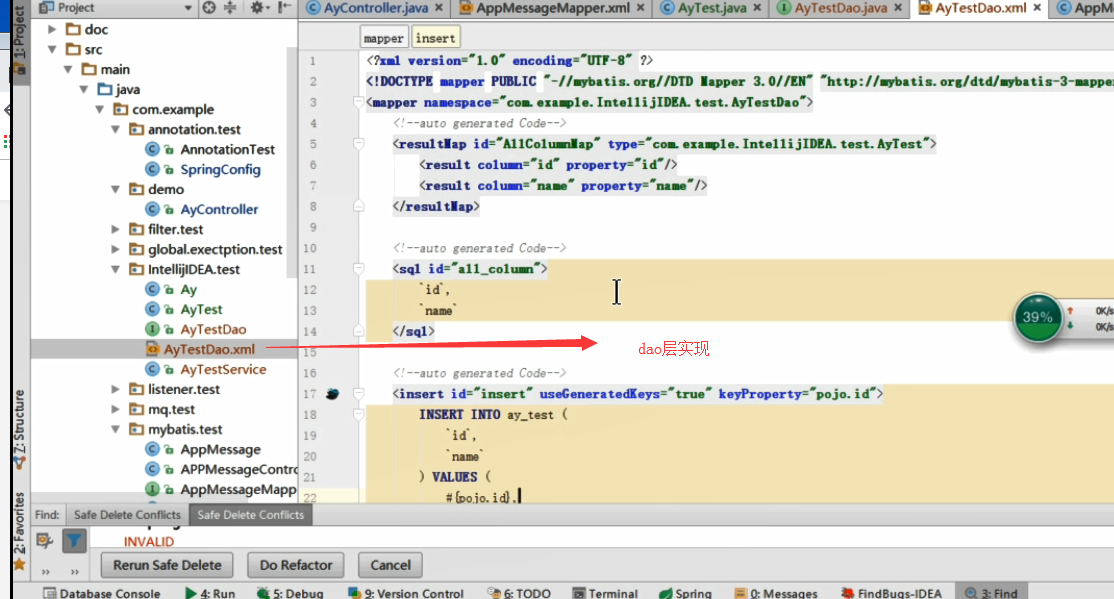Click the green 39% network monitor widget
This screenshot has width=1114, height=599.
pyautogui.click(x=1037, y=318)
